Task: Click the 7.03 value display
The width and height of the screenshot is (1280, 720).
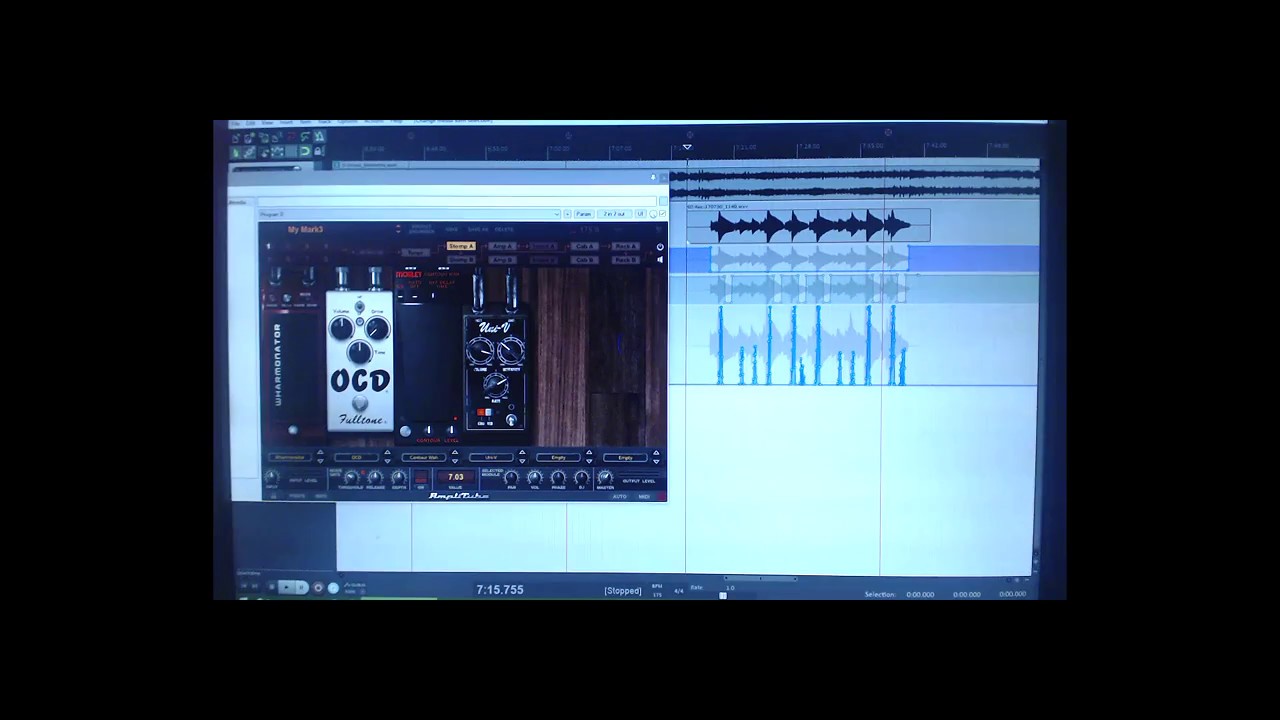Action: tap(455, 477)
